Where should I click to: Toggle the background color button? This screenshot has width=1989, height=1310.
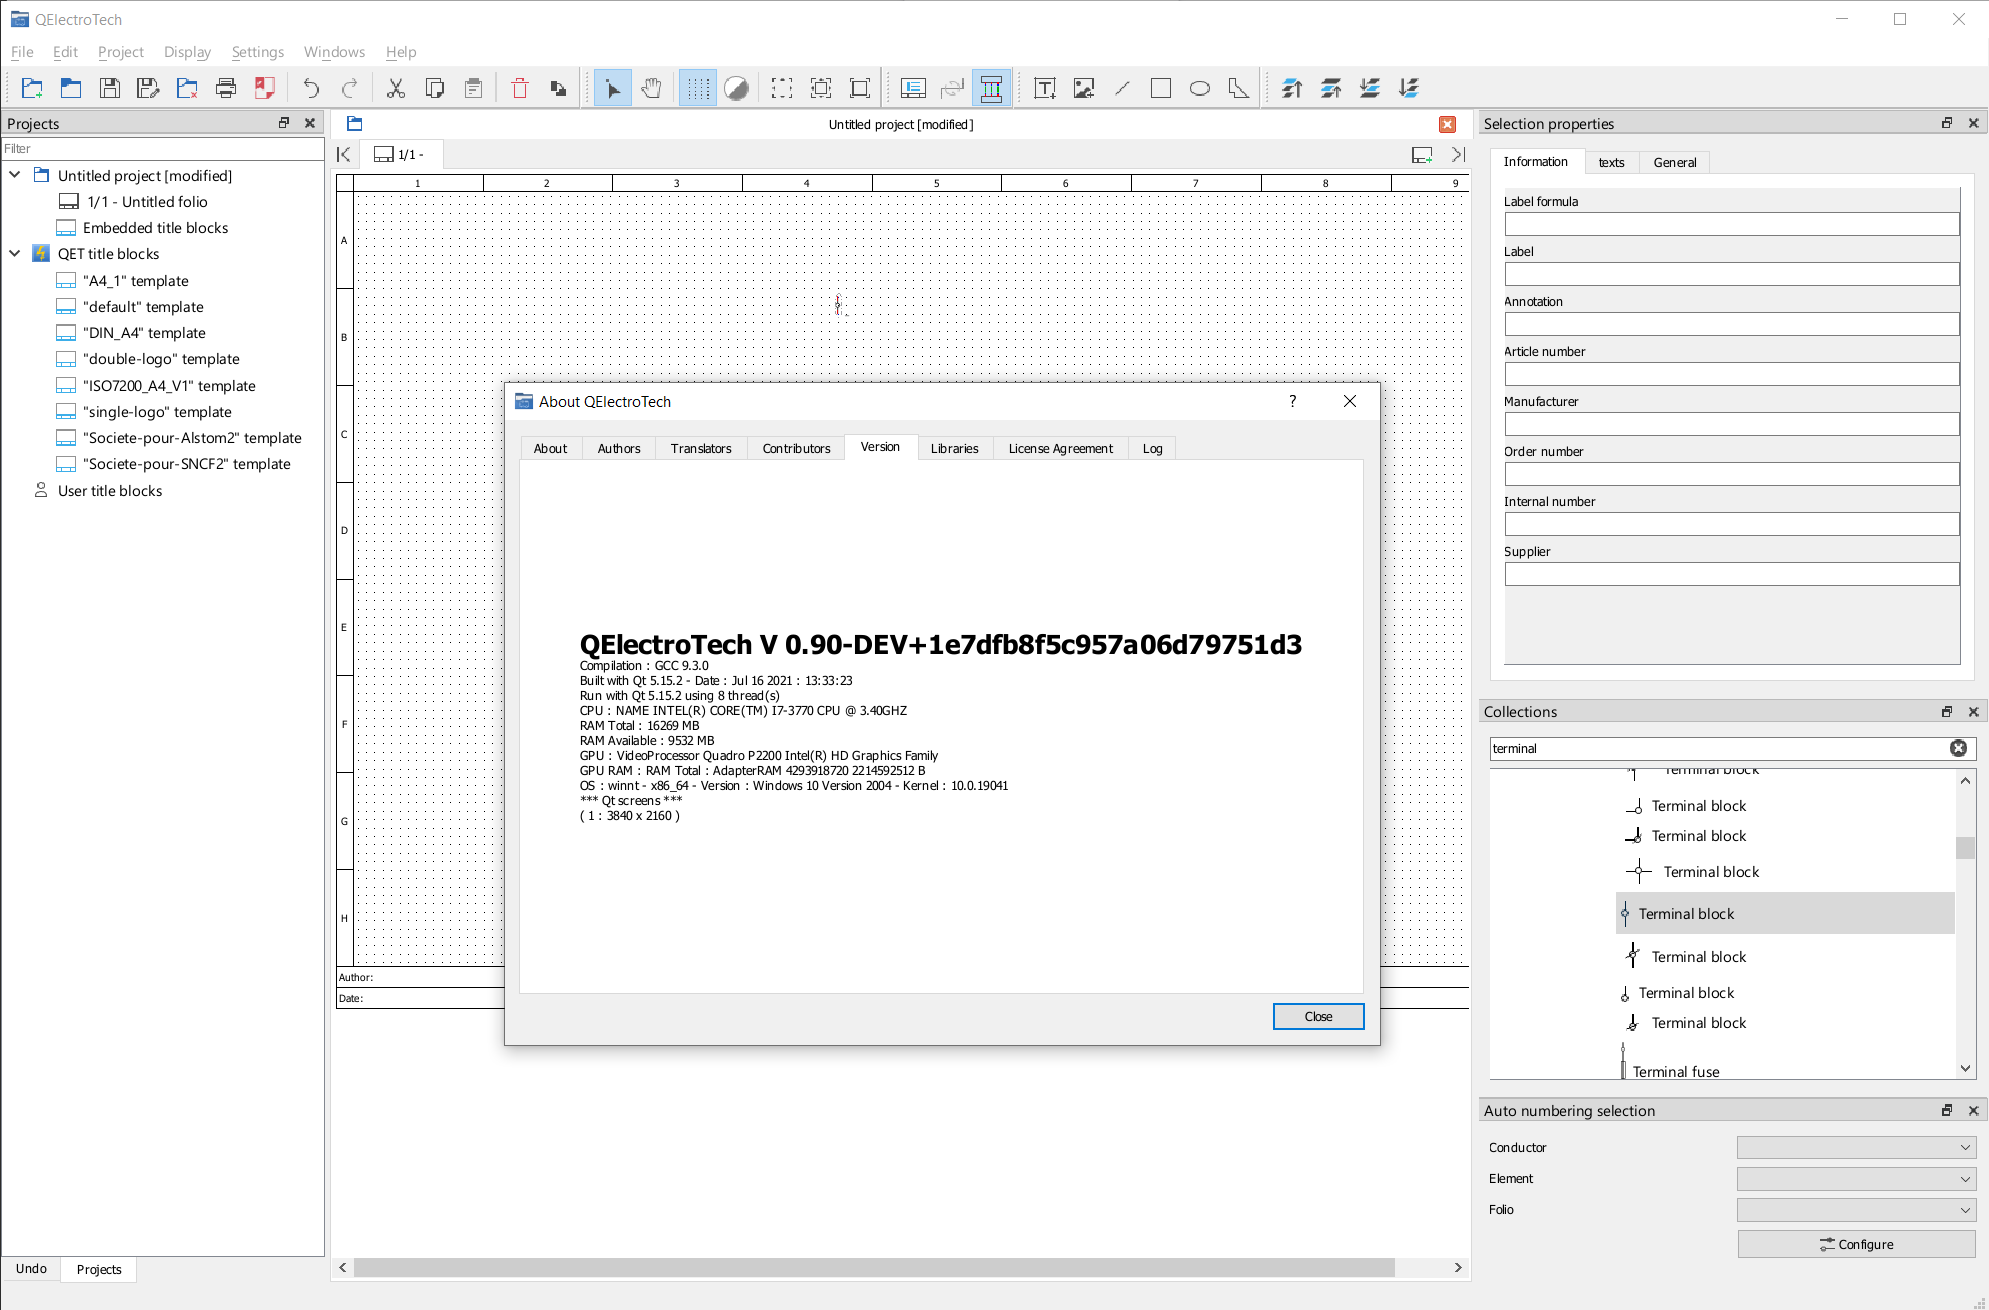pyautogui.click(x=736, y=88)
